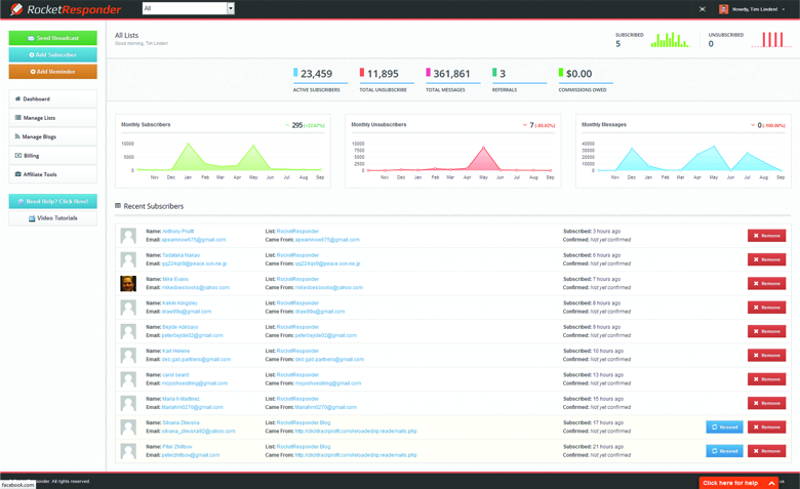Screen dimensions: 800x489
Task: Open Manage Blogs in the sidebar
Action: point(53,136)
